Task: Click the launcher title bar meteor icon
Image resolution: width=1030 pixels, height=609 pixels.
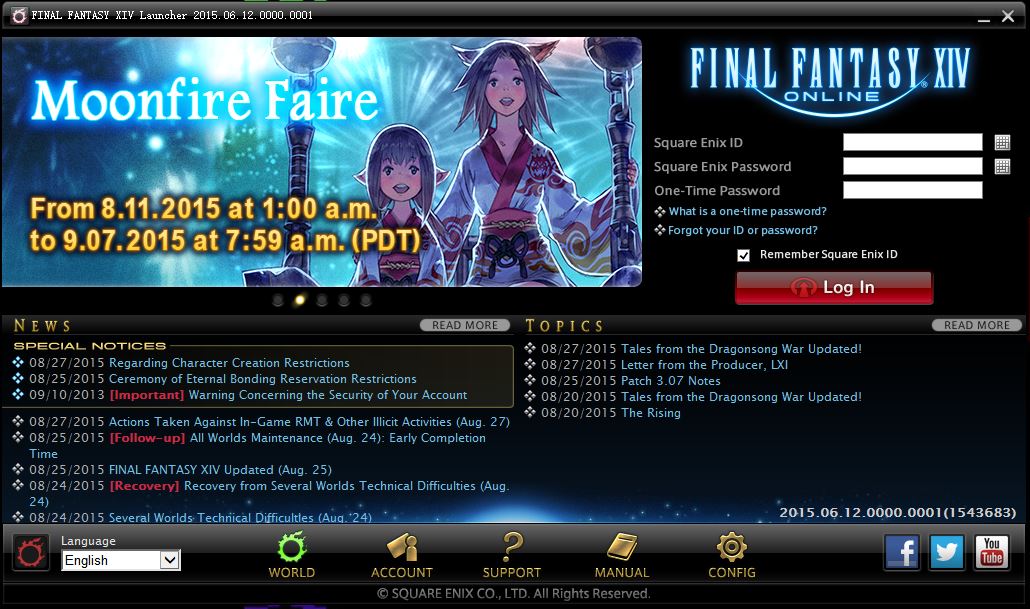Action: tap(19, 16)
